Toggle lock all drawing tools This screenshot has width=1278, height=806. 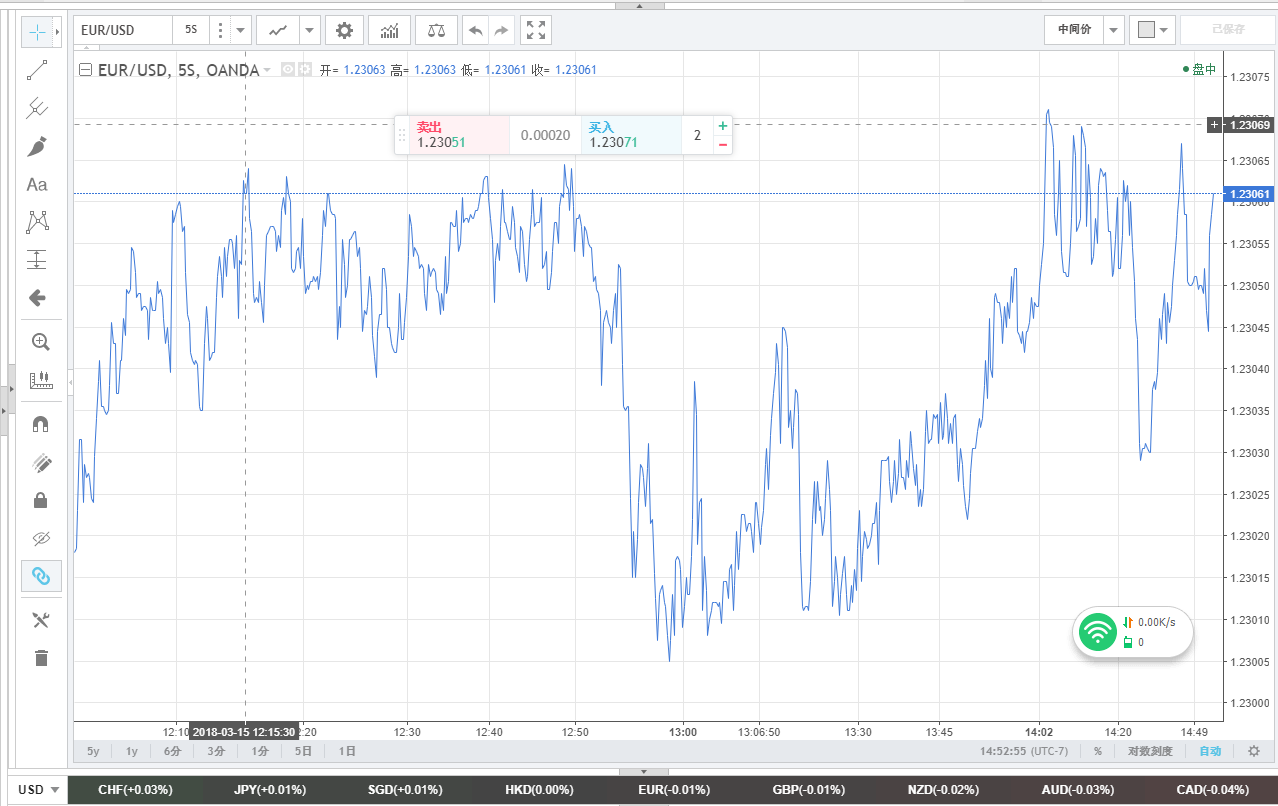[x=41, y=500]
